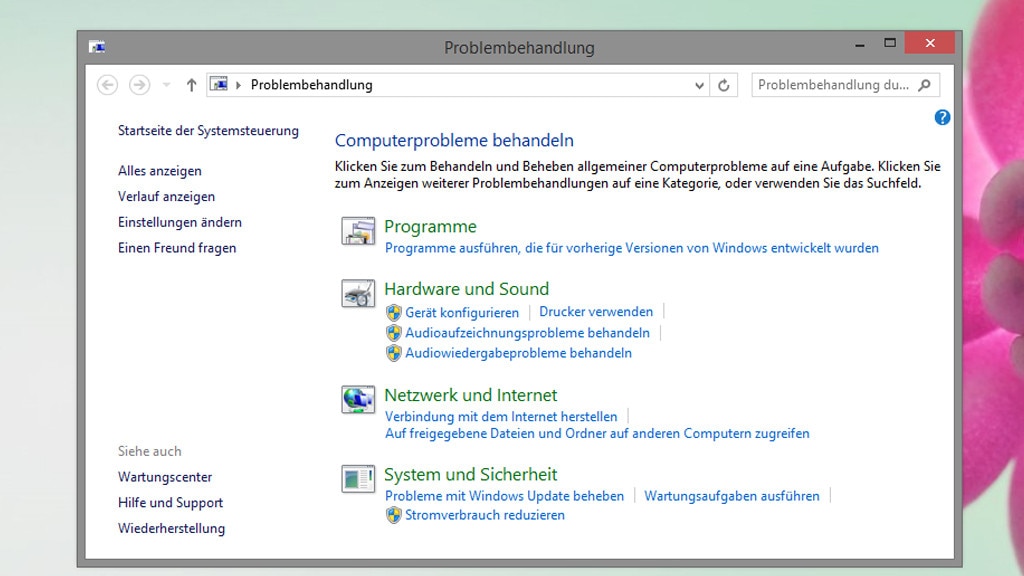
Task: Open the Hardware und Sound heading
Action: tap(466, 289)
